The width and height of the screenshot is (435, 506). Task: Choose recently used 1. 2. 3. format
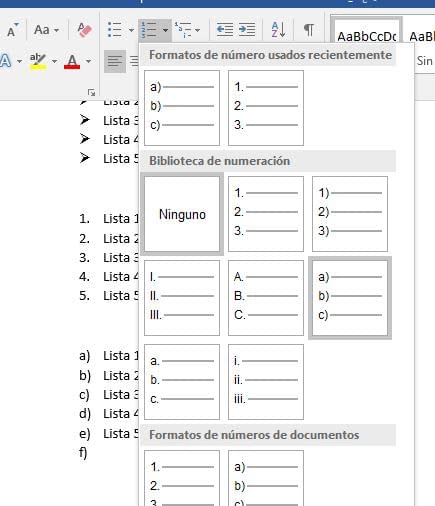(266, 108)
